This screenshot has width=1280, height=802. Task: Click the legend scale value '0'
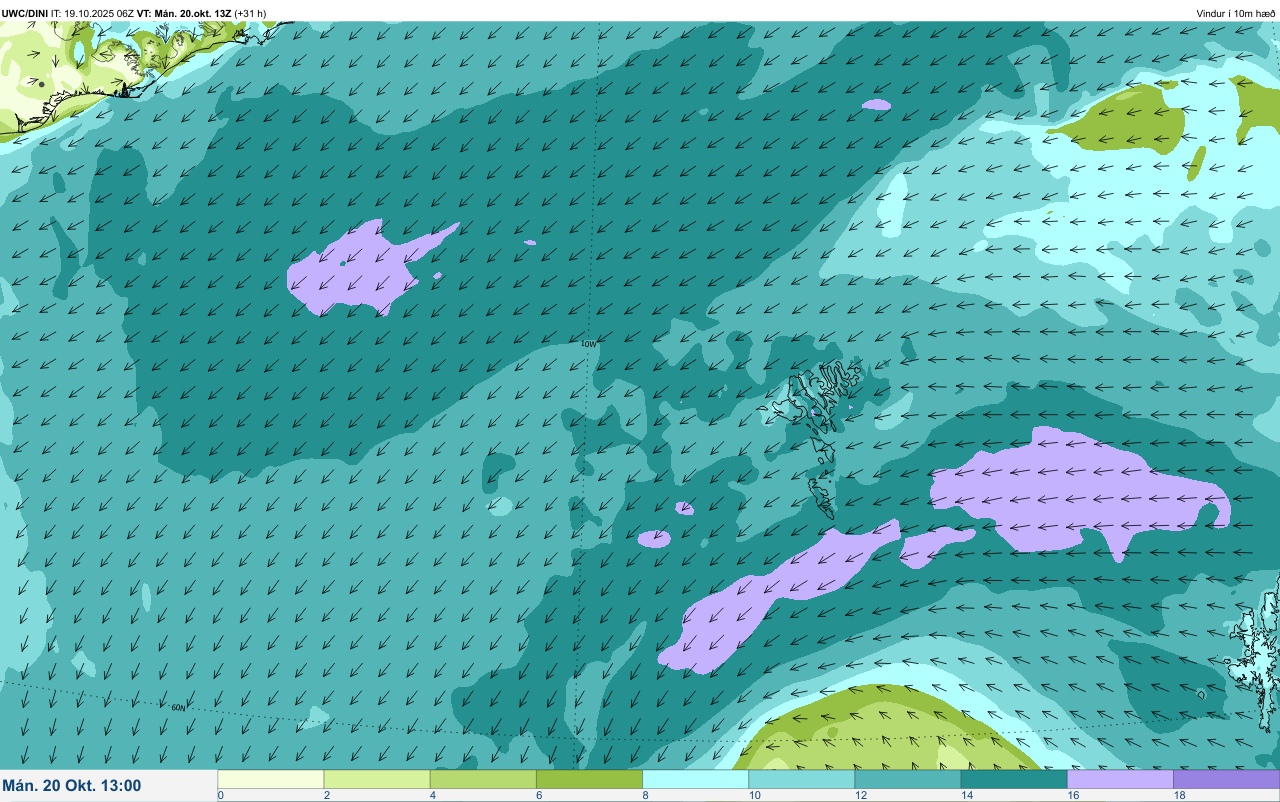point(220,795)
